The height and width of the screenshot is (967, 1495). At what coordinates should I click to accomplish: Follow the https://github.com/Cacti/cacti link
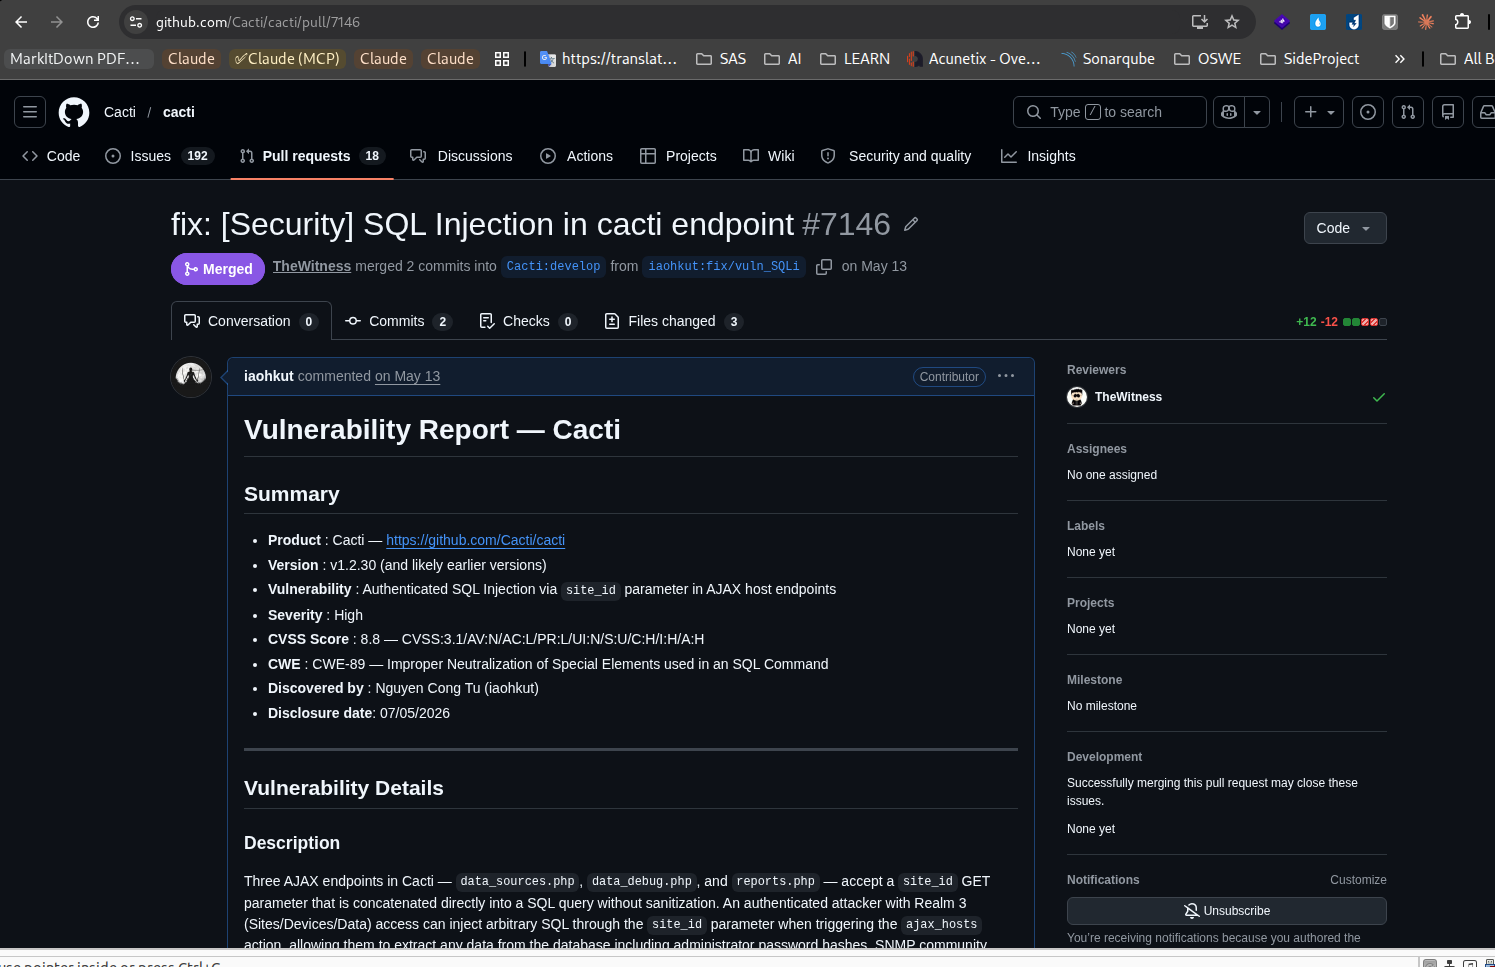click(x=476, y=540)
